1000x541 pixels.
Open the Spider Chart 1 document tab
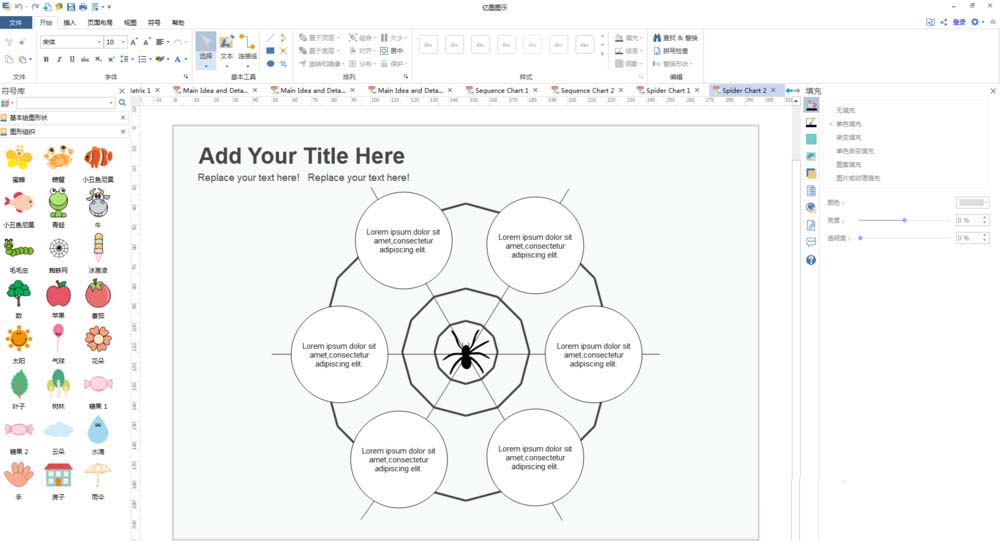click(668, 91)
